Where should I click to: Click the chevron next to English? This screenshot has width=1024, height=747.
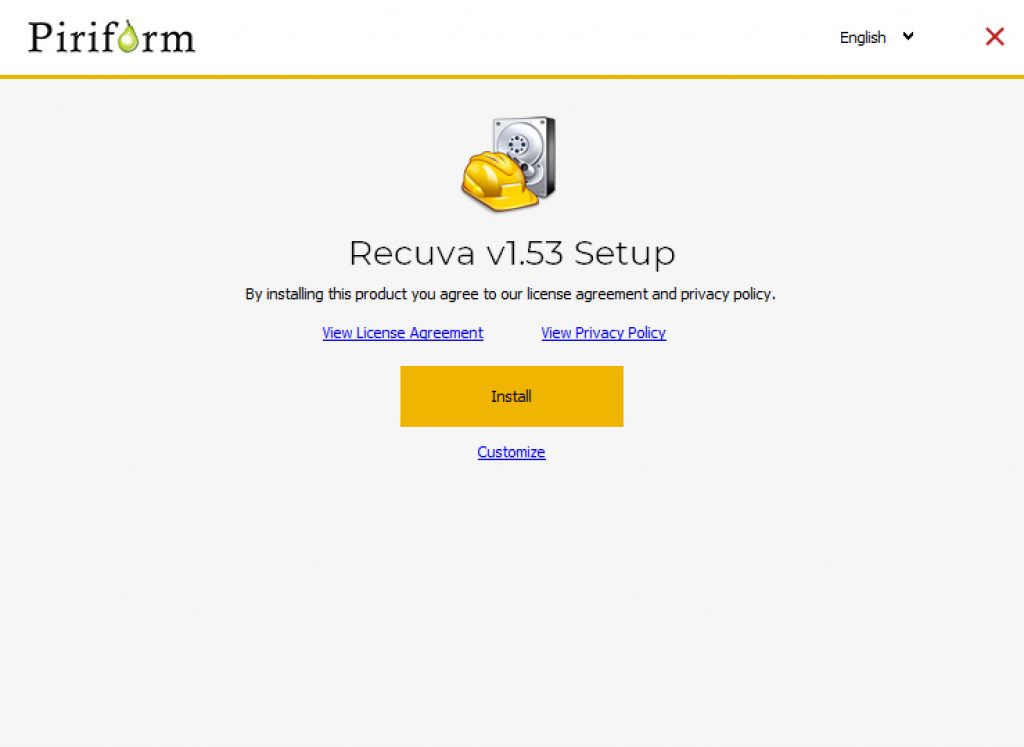point(909,37)
